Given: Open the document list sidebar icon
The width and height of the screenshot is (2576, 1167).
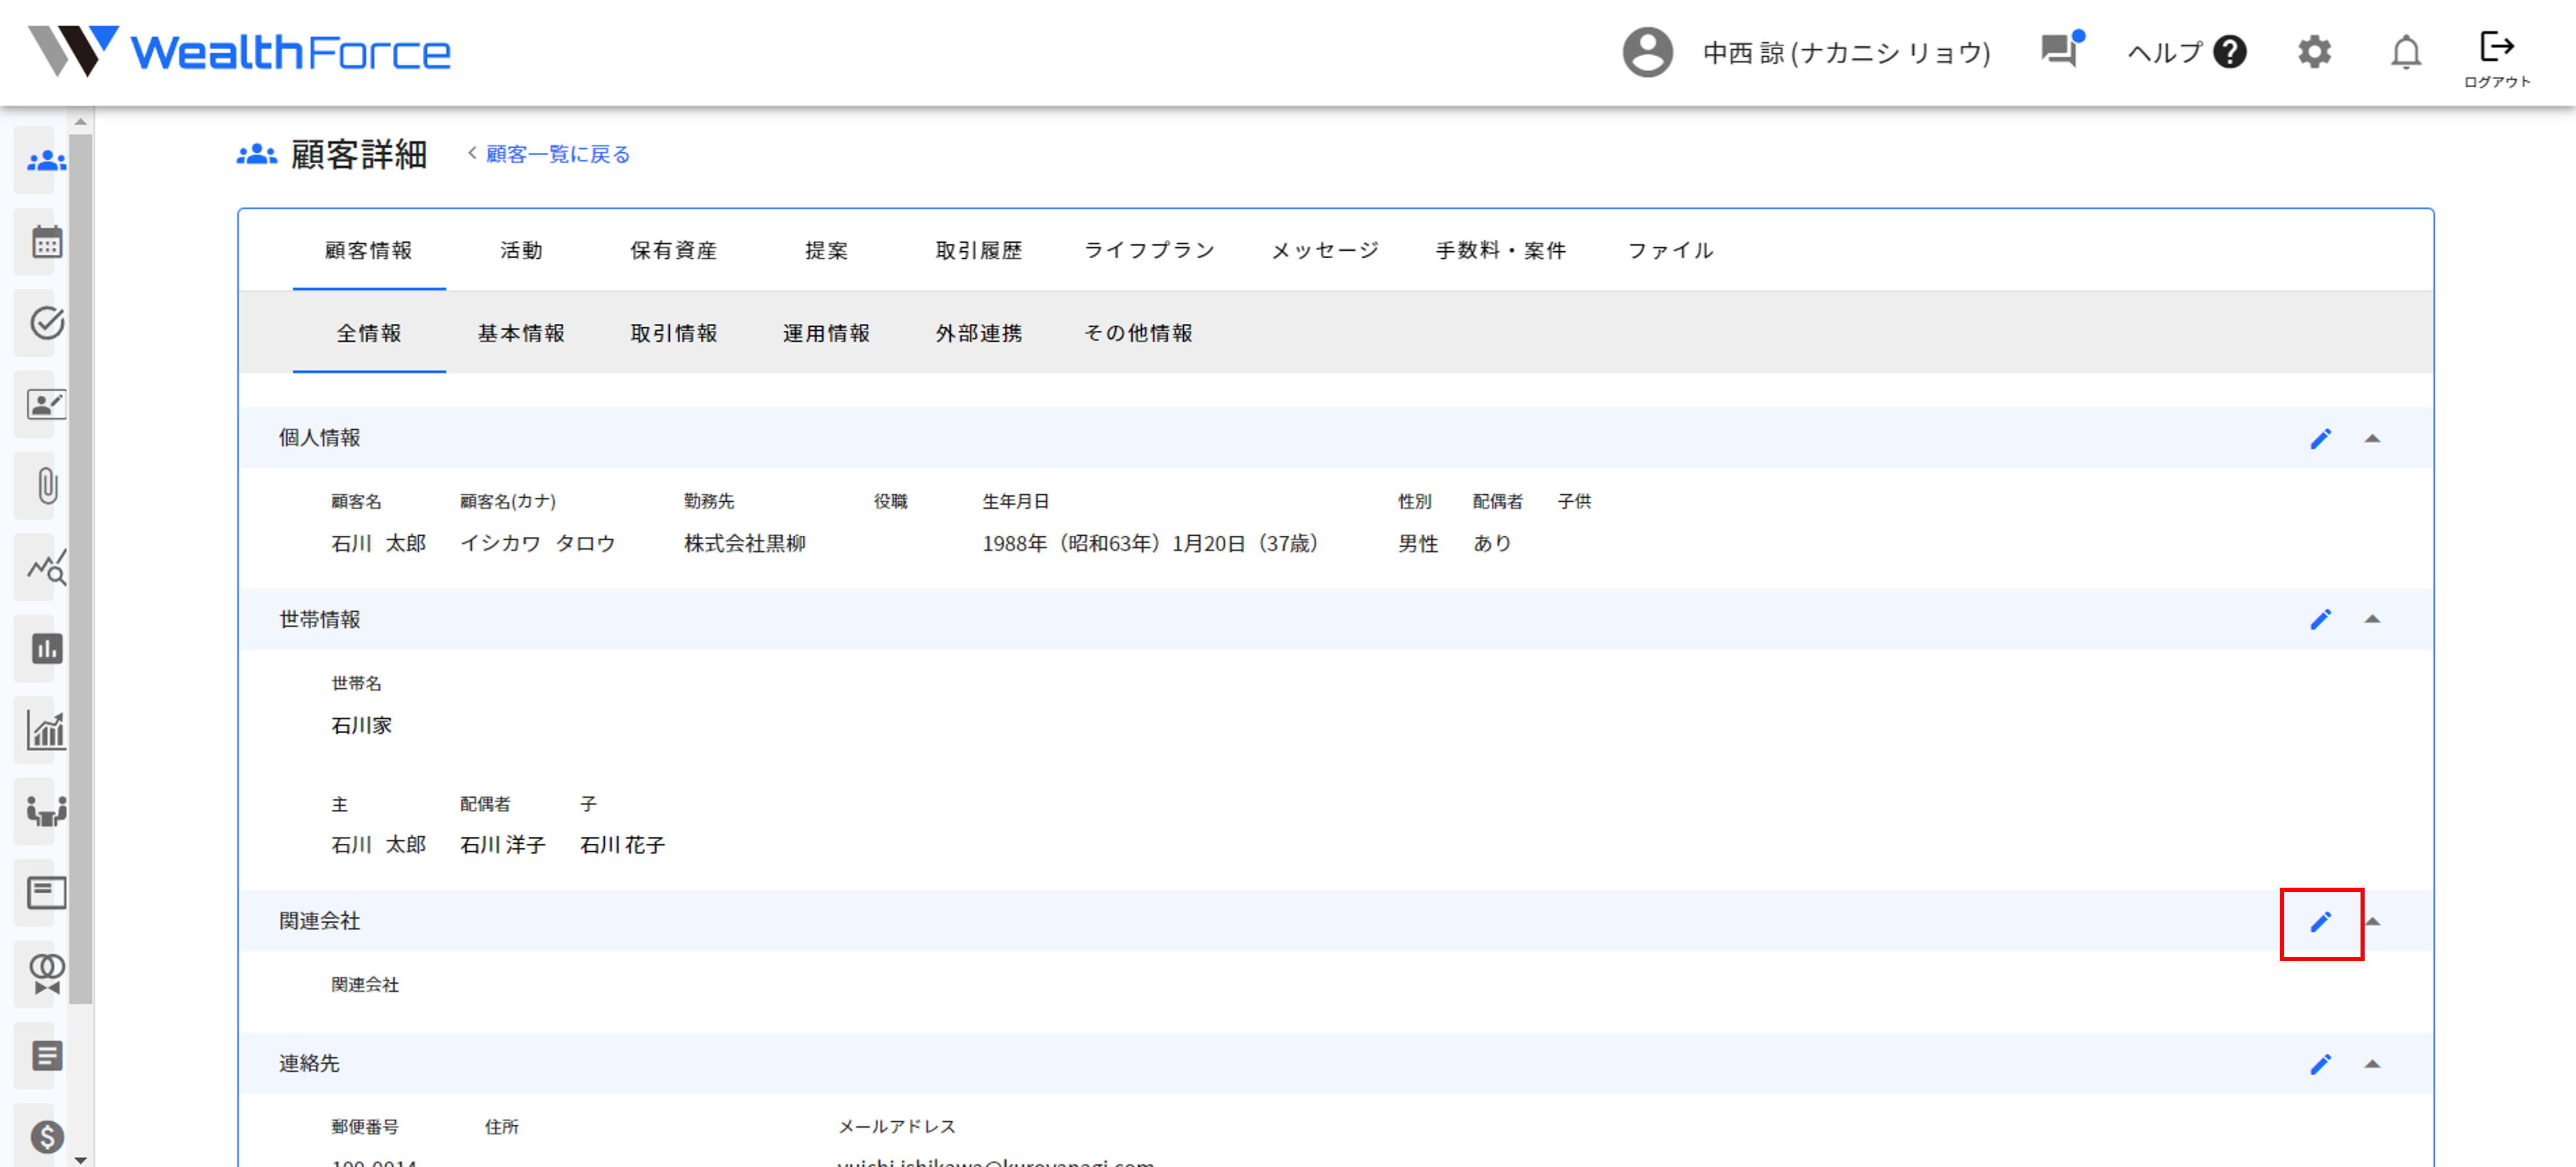Looking at the screenshot, I should 46,1055.
